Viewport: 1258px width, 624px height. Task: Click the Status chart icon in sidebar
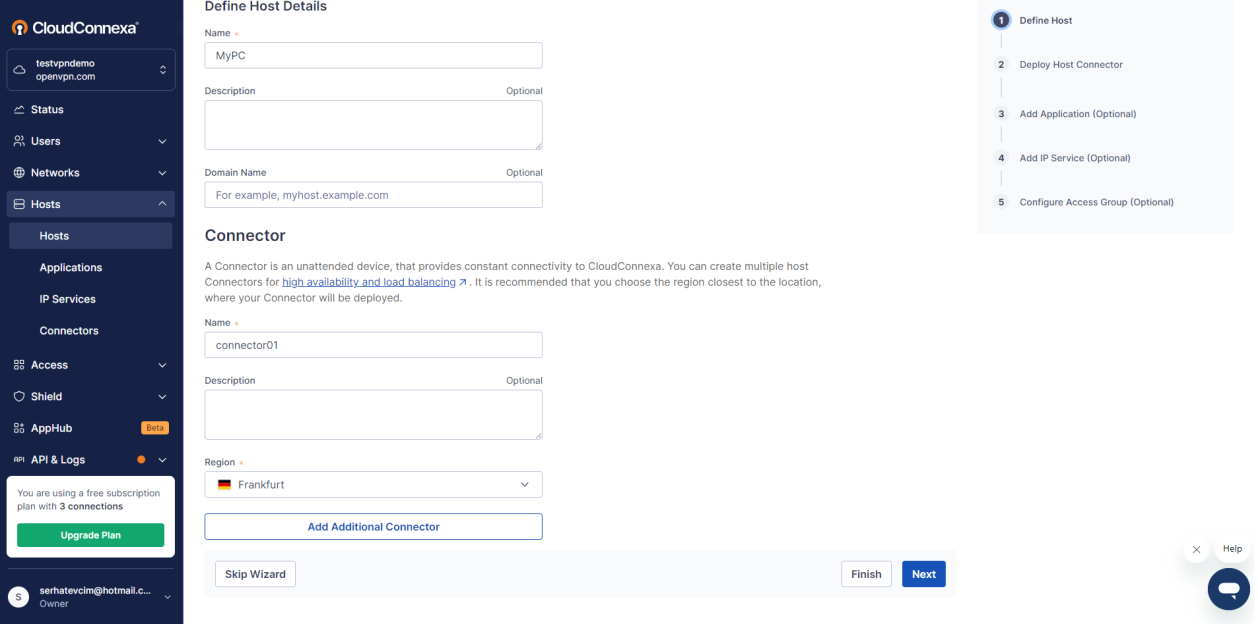click(x=19, y=110)
